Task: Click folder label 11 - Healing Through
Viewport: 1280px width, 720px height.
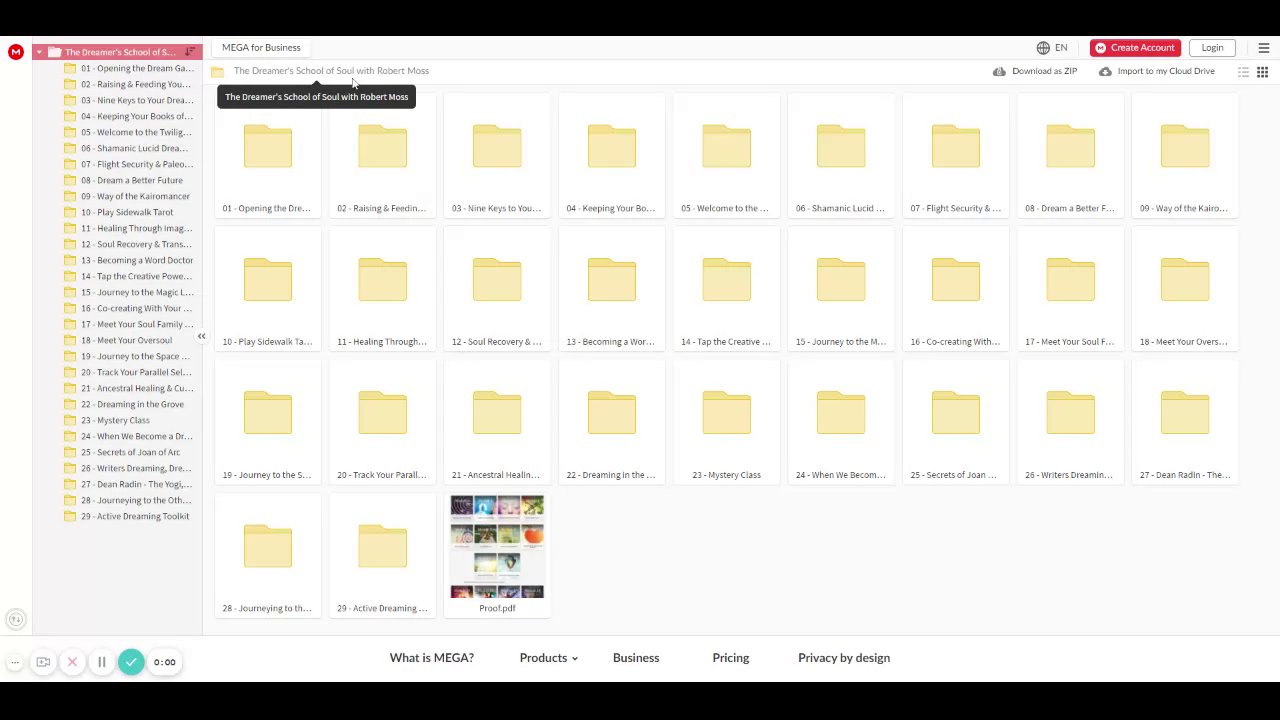Action: point(382,342)
